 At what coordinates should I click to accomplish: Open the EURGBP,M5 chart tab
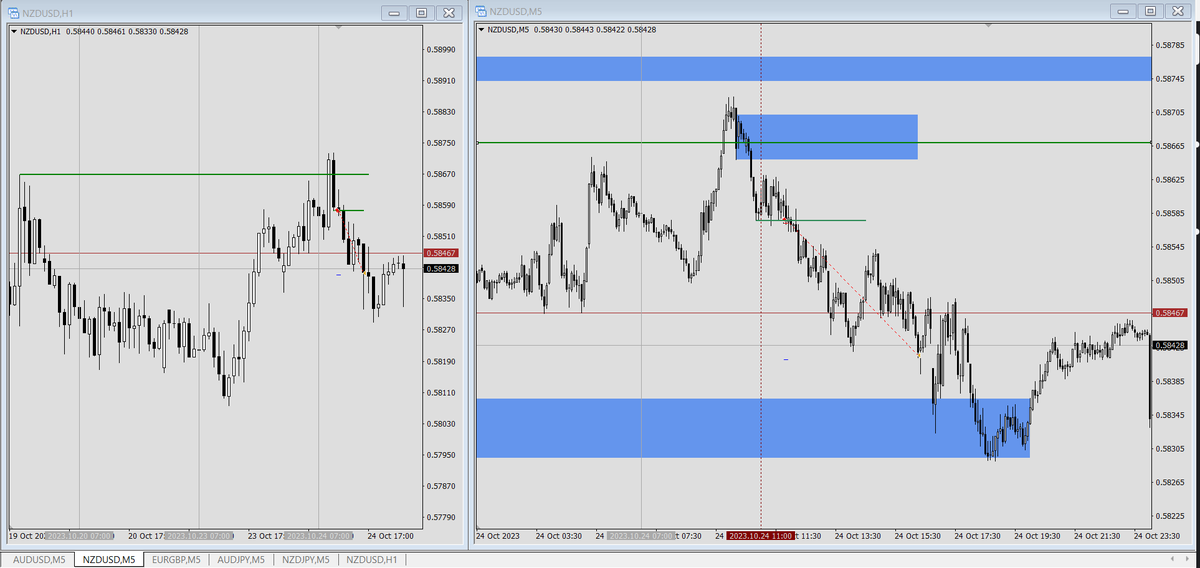175,559
